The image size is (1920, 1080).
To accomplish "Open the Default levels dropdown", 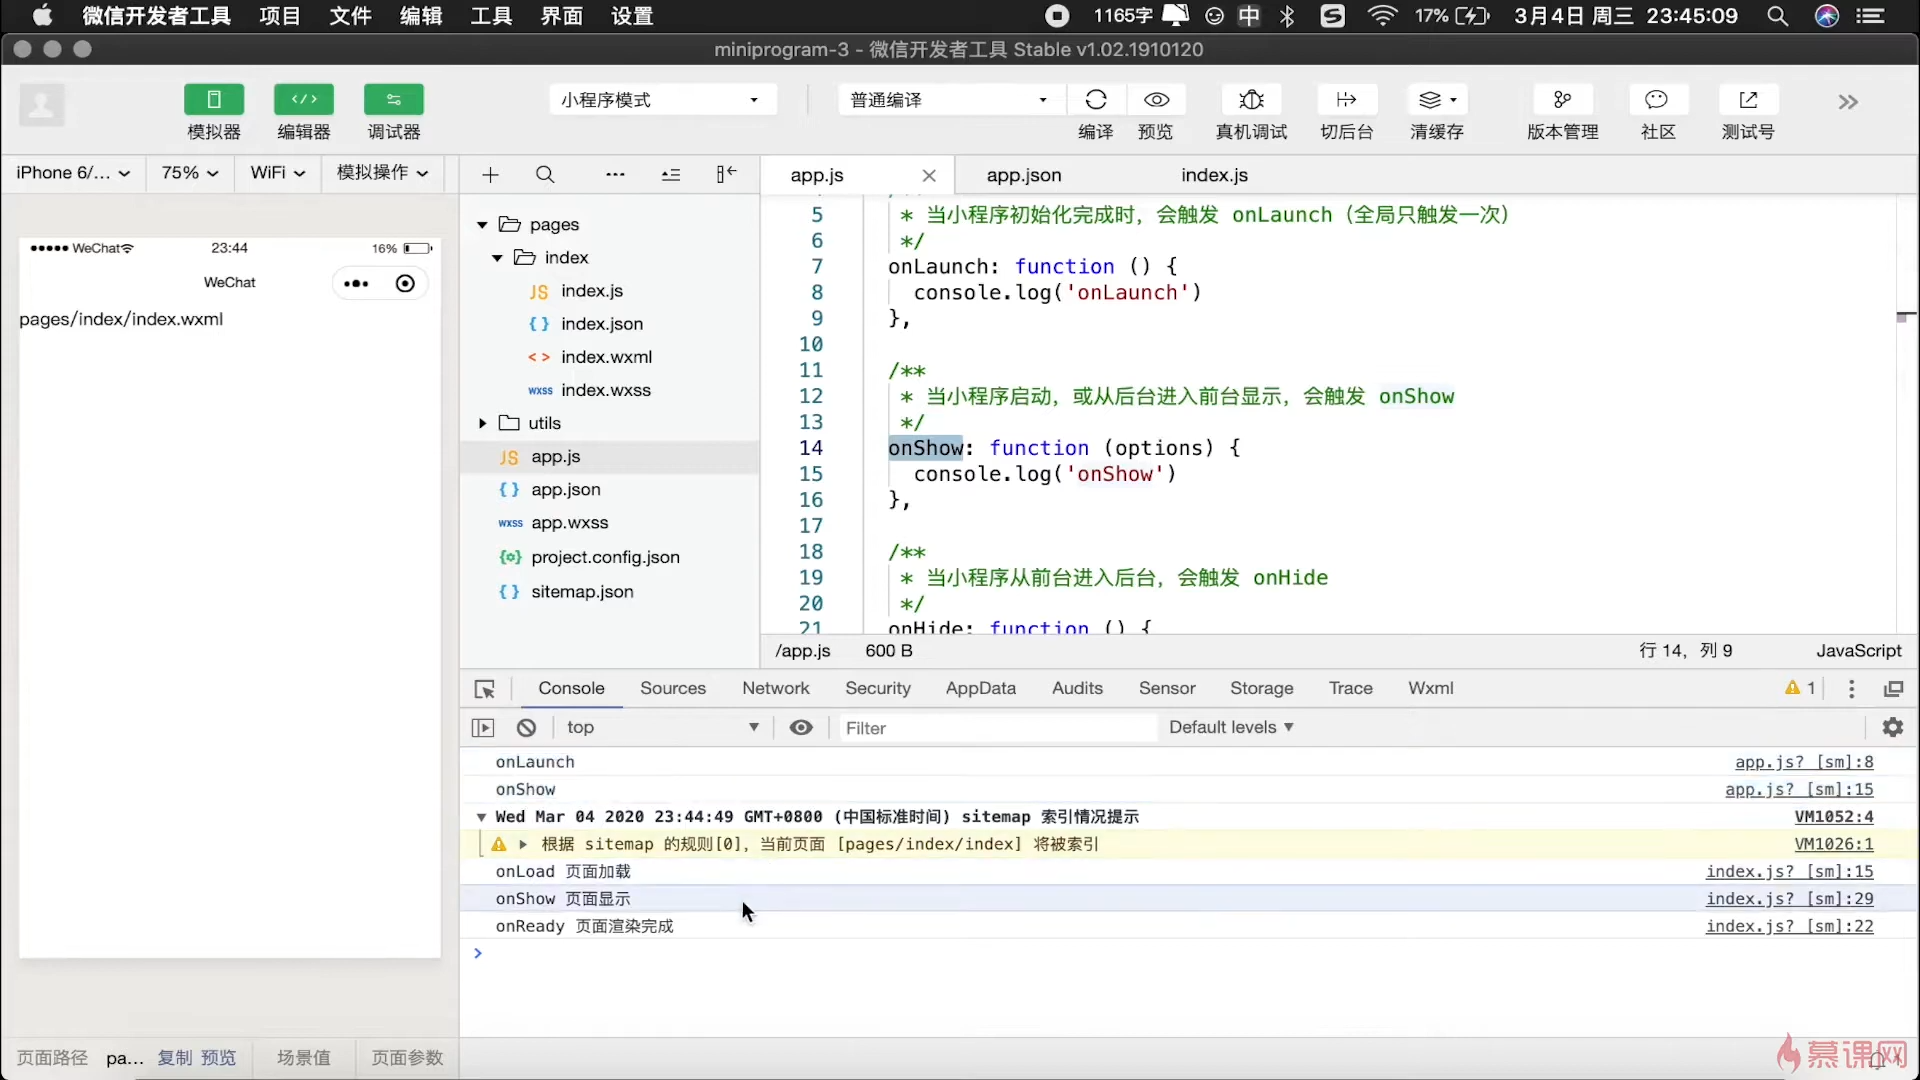I will tap(1231, 727).
